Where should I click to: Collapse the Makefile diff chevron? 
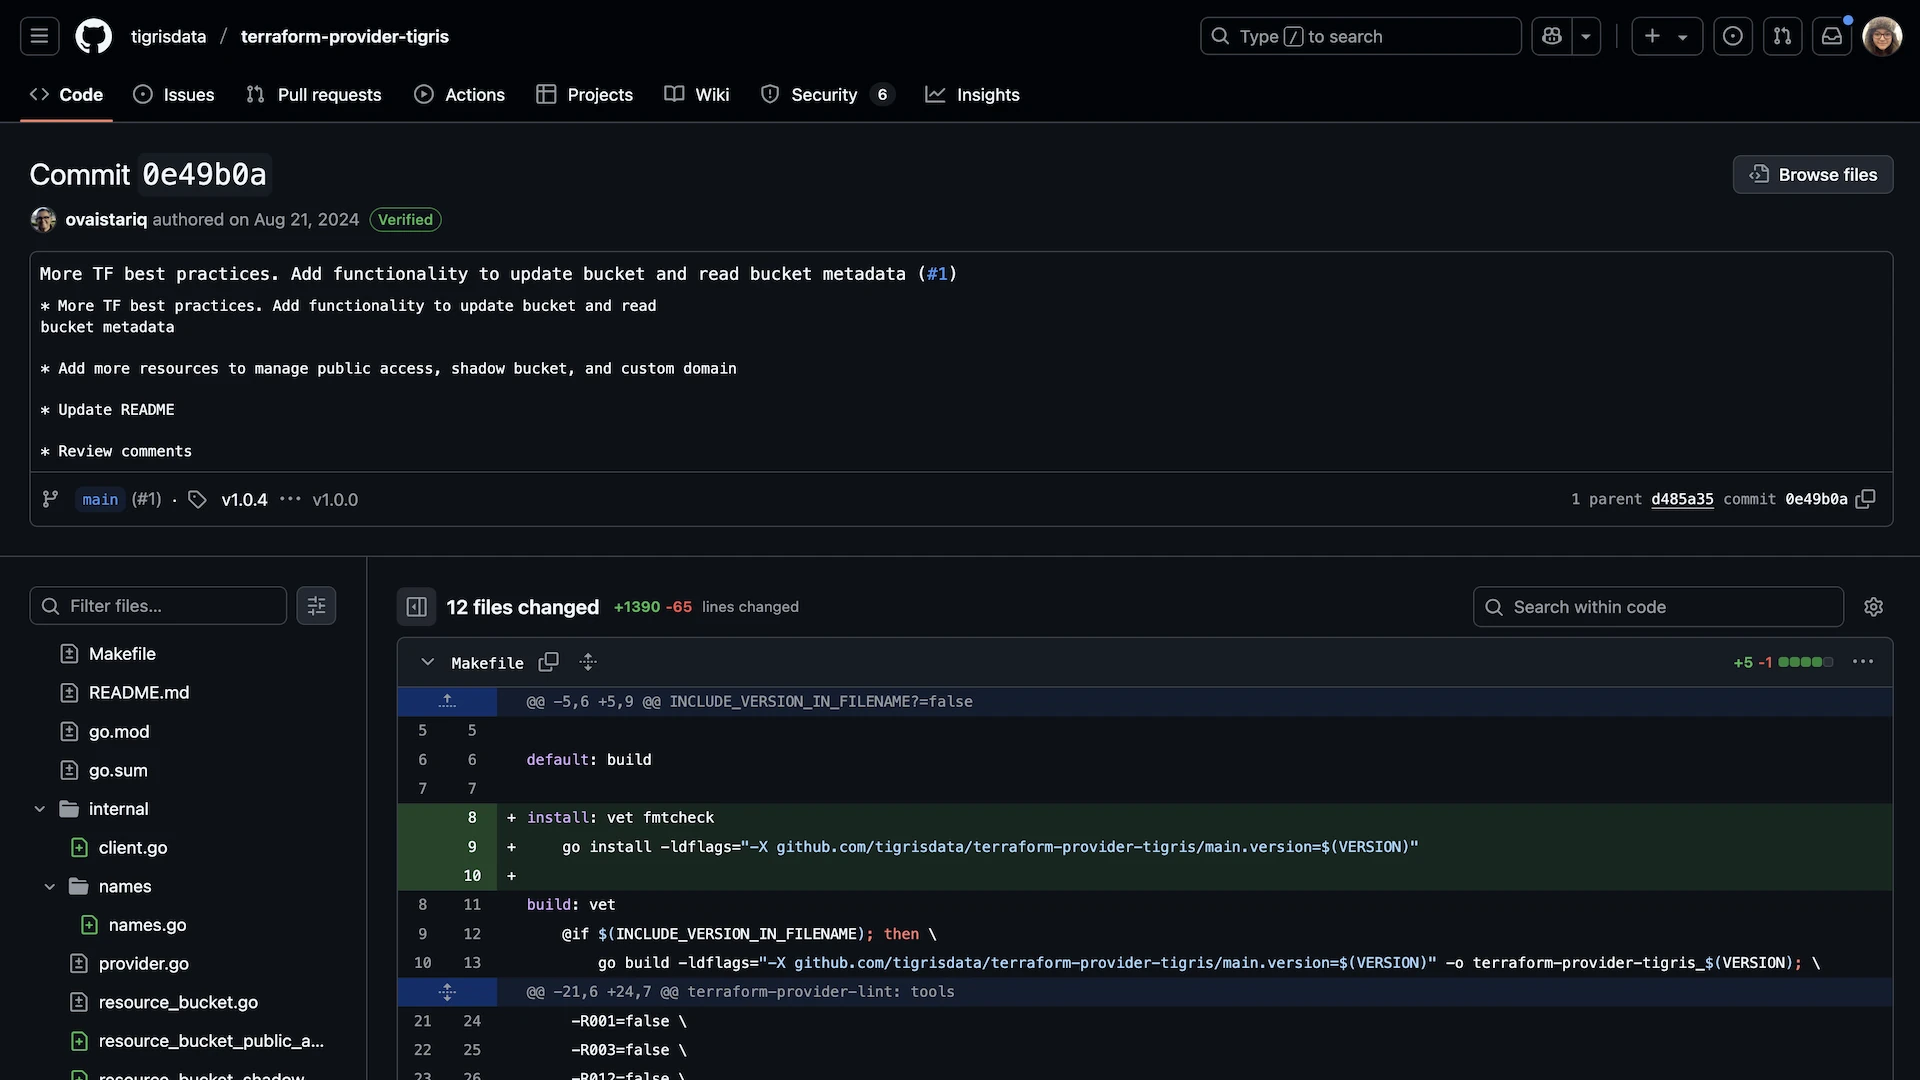click(427, 662)
